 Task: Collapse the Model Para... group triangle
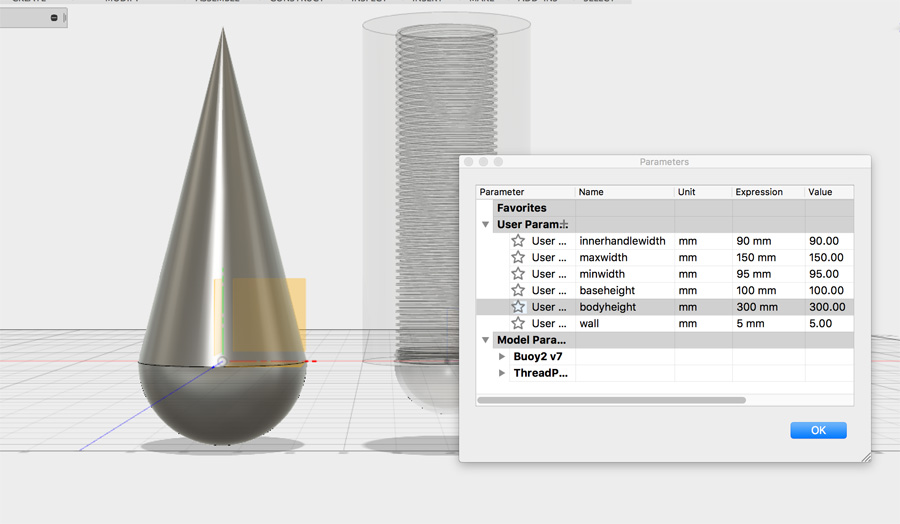click(x=486, y=340)
